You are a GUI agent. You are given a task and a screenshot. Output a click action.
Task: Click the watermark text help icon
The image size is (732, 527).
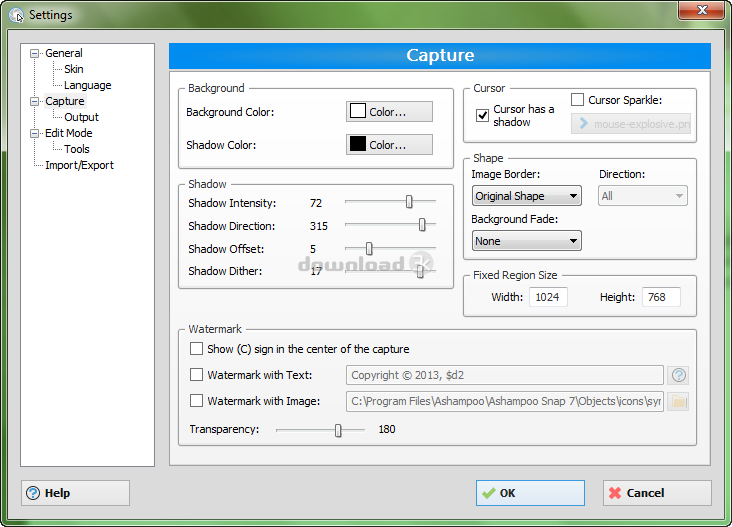(678, 375)
